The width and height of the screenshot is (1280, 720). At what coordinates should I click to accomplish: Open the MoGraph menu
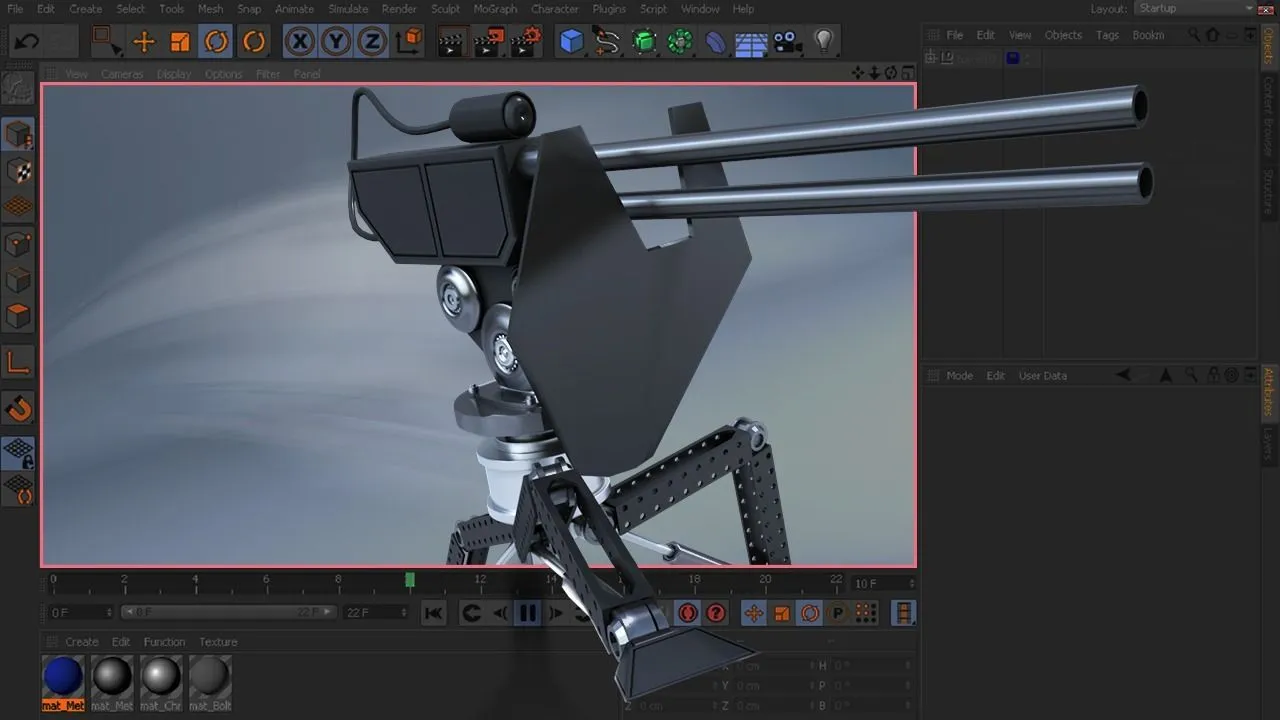[x=494, y=8]
